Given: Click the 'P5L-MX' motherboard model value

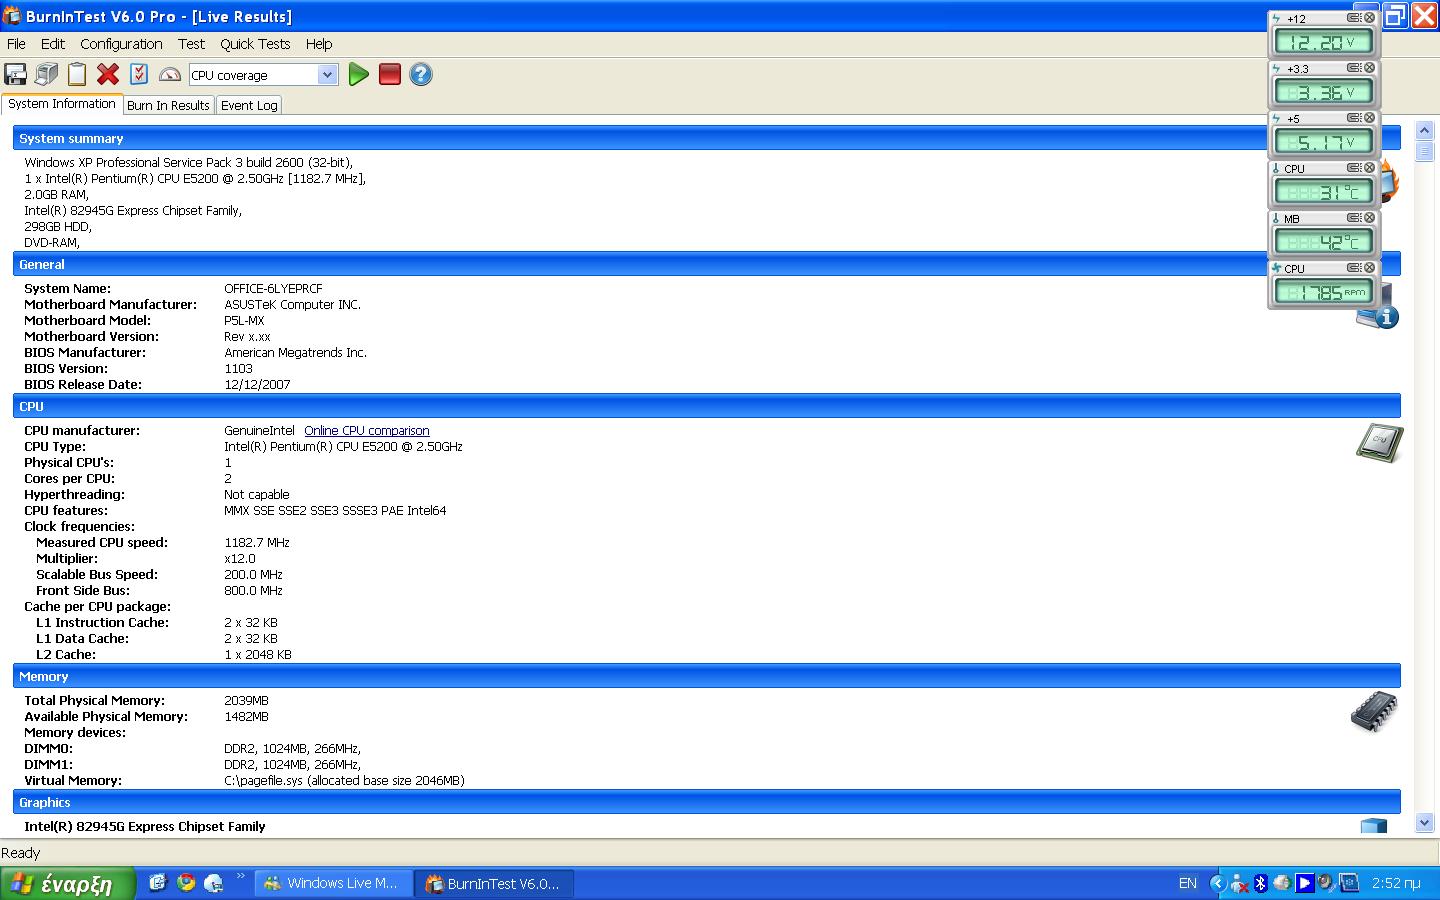Looking at the screenshot, I should click(x=244, y=321).
